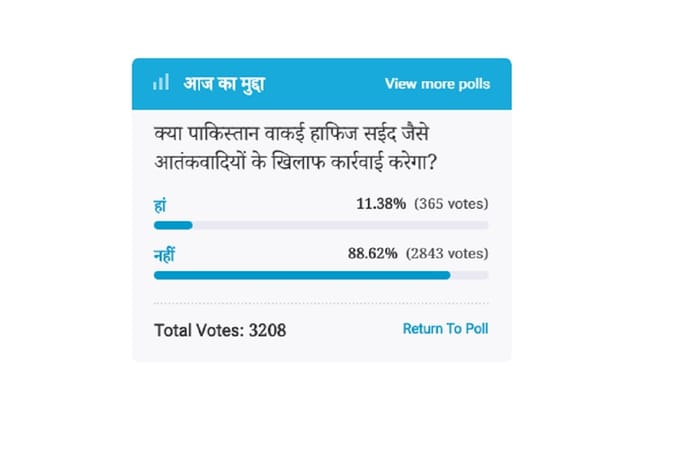
Task: Click the word आतंकवादियों in the question
Action: coord(200,162)
